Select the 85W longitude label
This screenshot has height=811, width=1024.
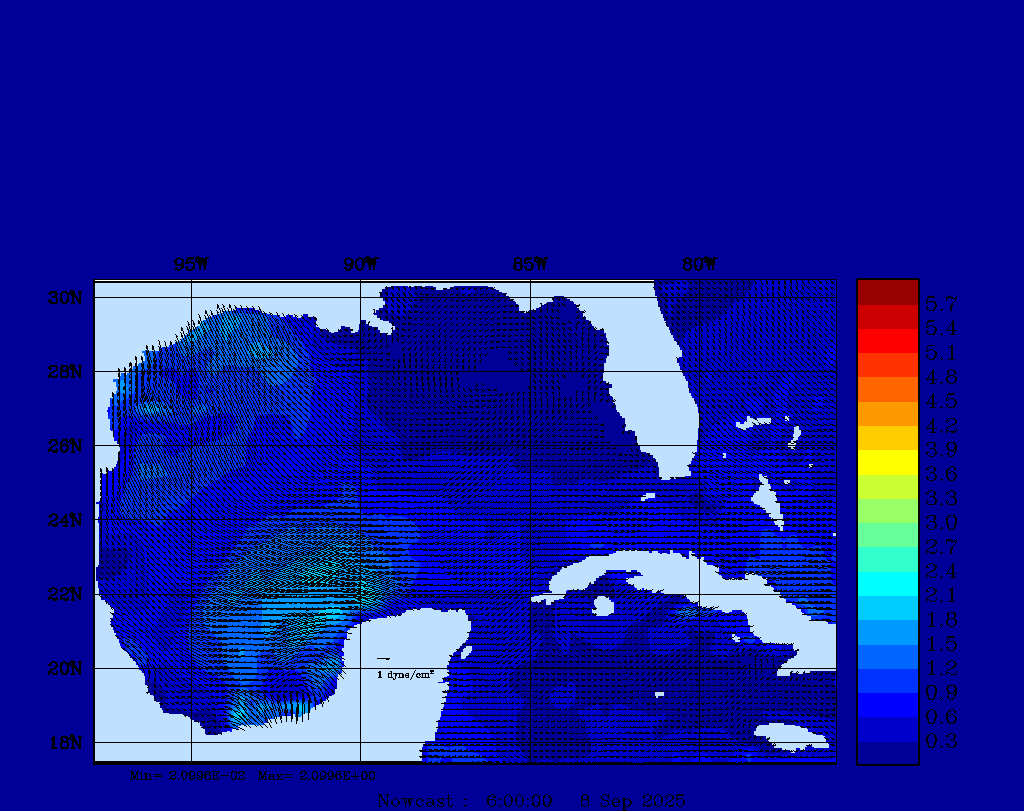(x=530, y=265)
